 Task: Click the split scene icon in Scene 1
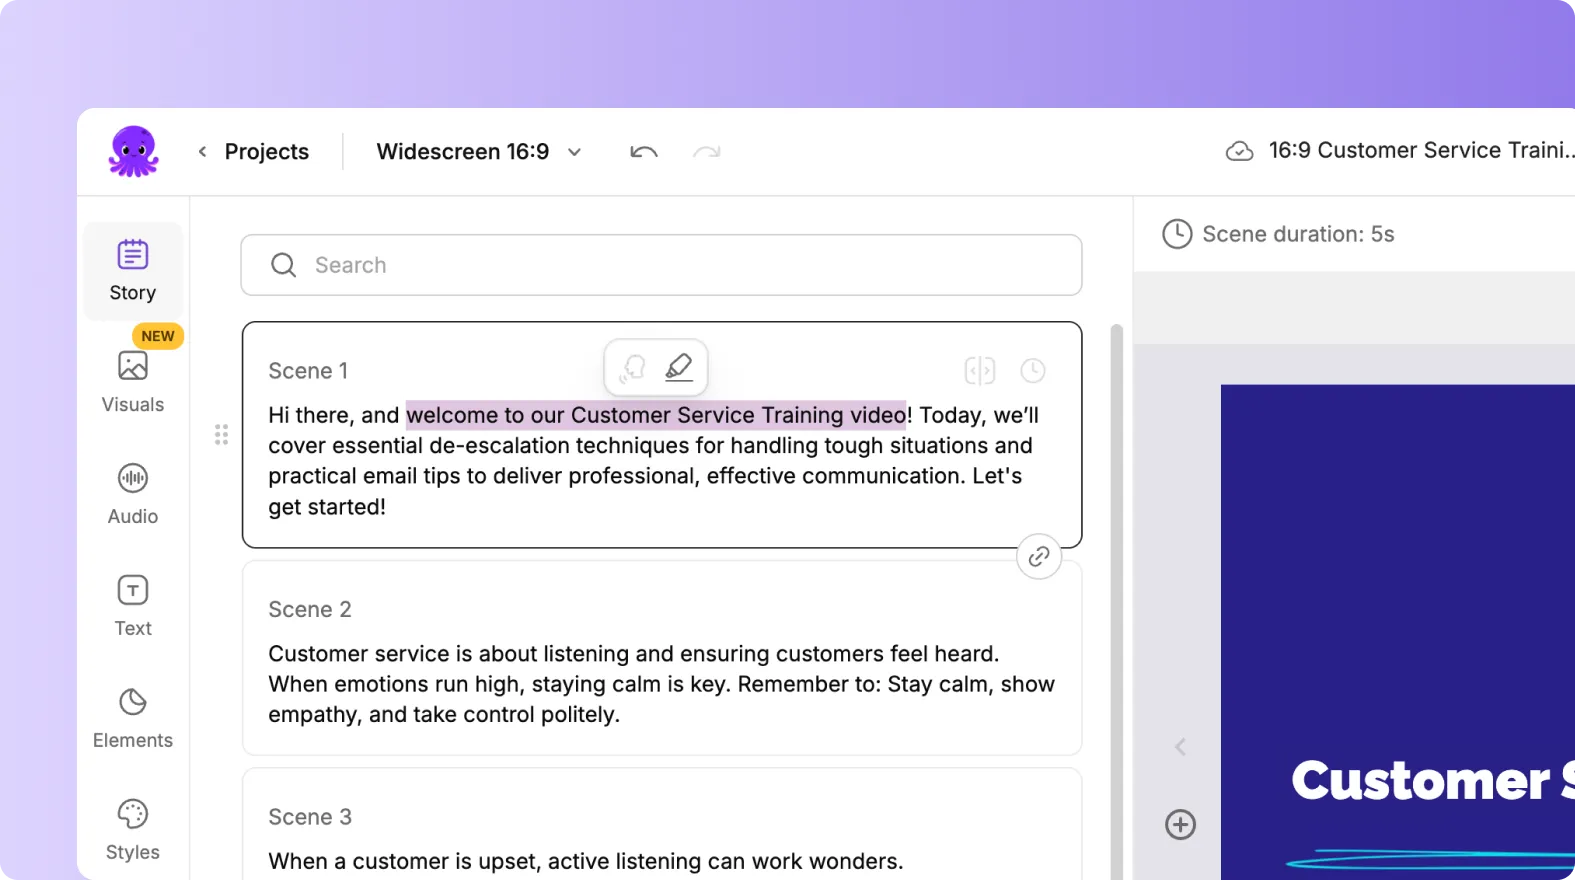[x=980, y=371]
